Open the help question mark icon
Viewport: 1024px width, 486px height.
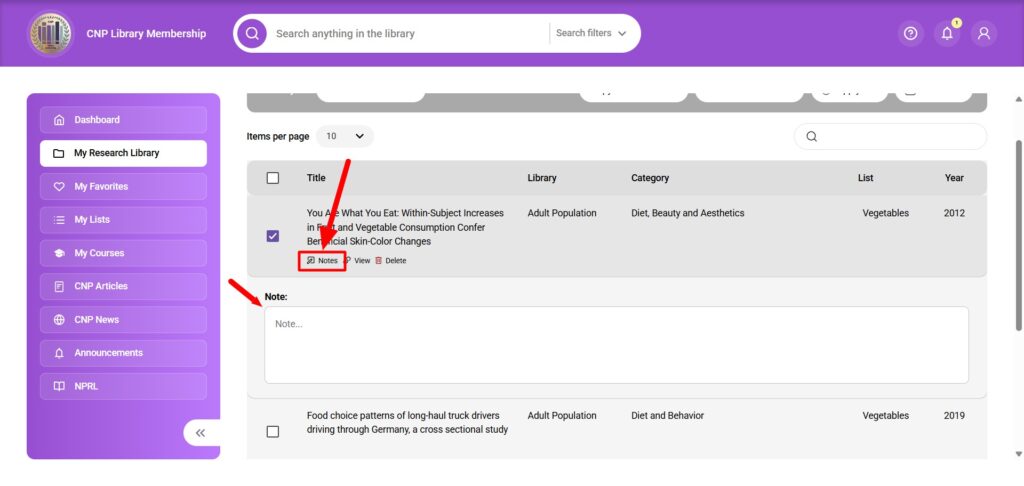click(910, 33)
